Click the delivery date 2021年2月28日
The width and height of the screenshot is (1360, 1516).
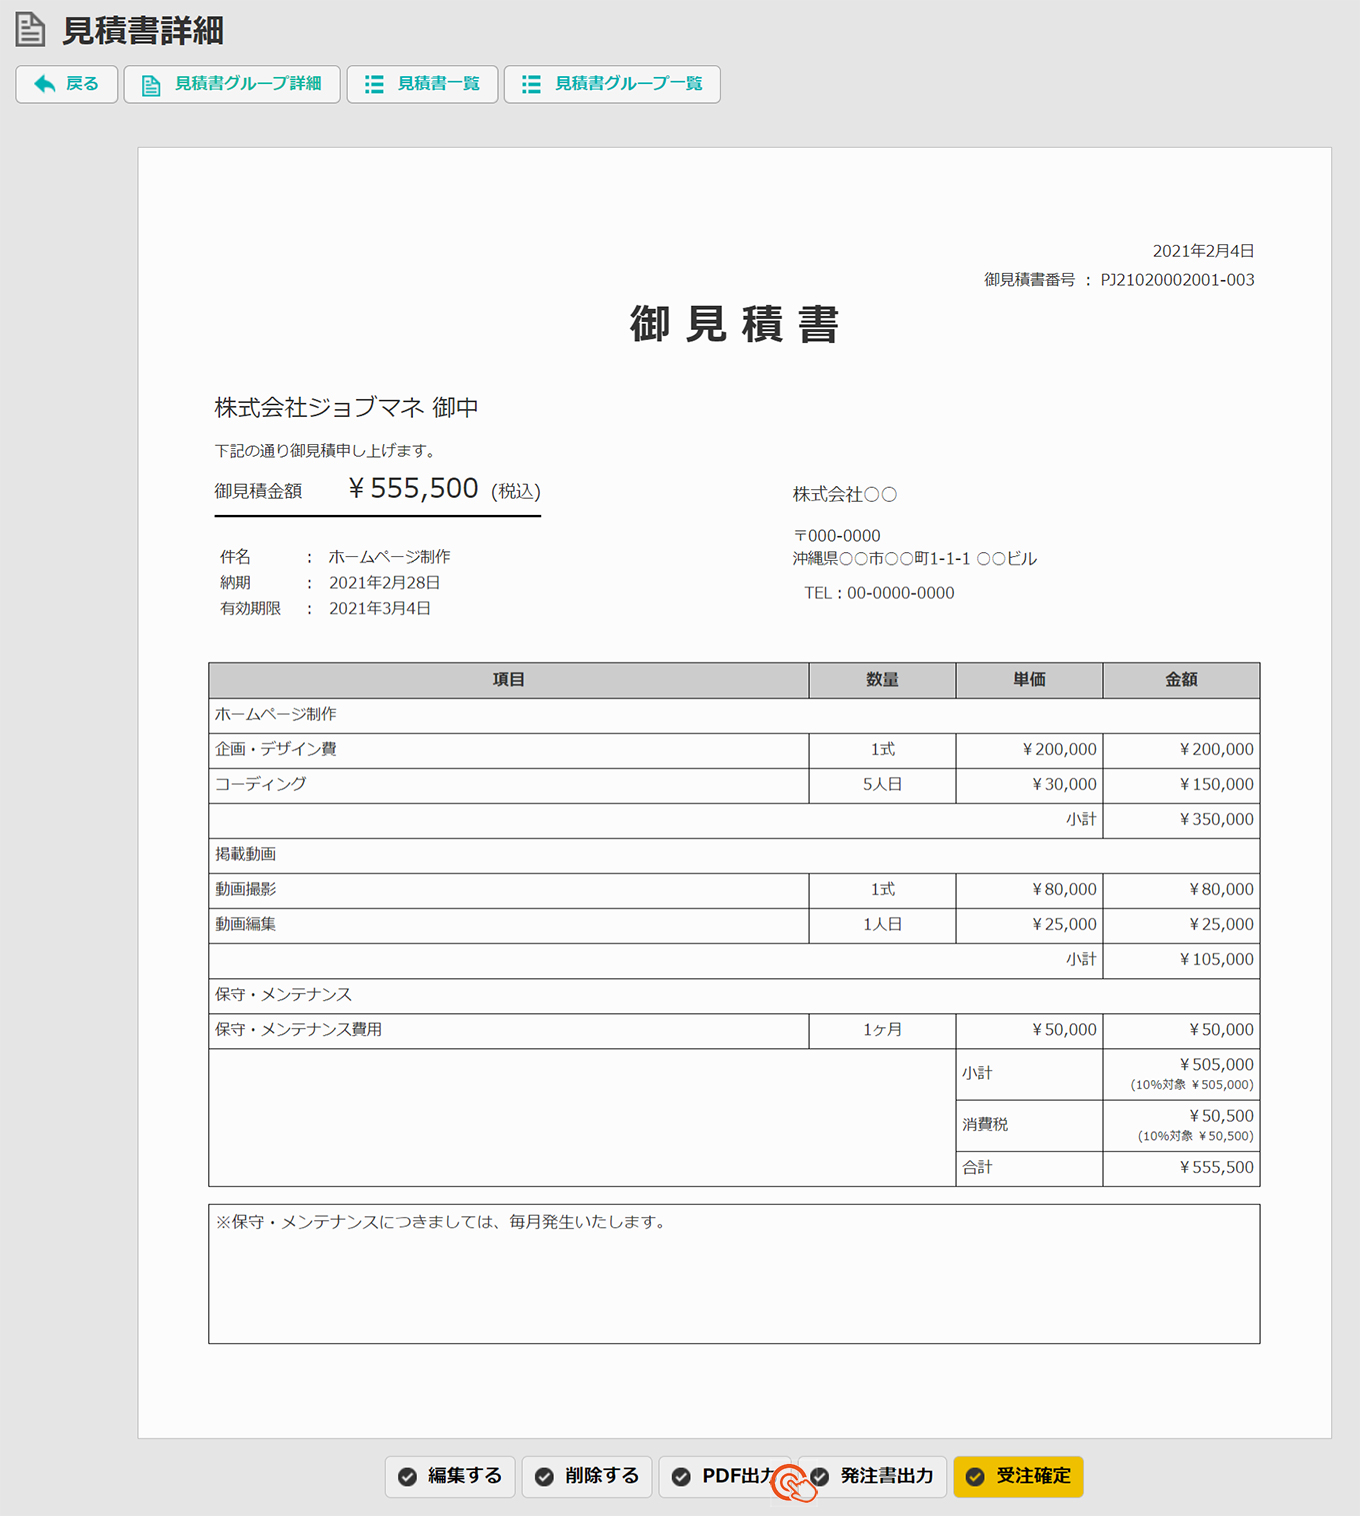tap(384, 583)
